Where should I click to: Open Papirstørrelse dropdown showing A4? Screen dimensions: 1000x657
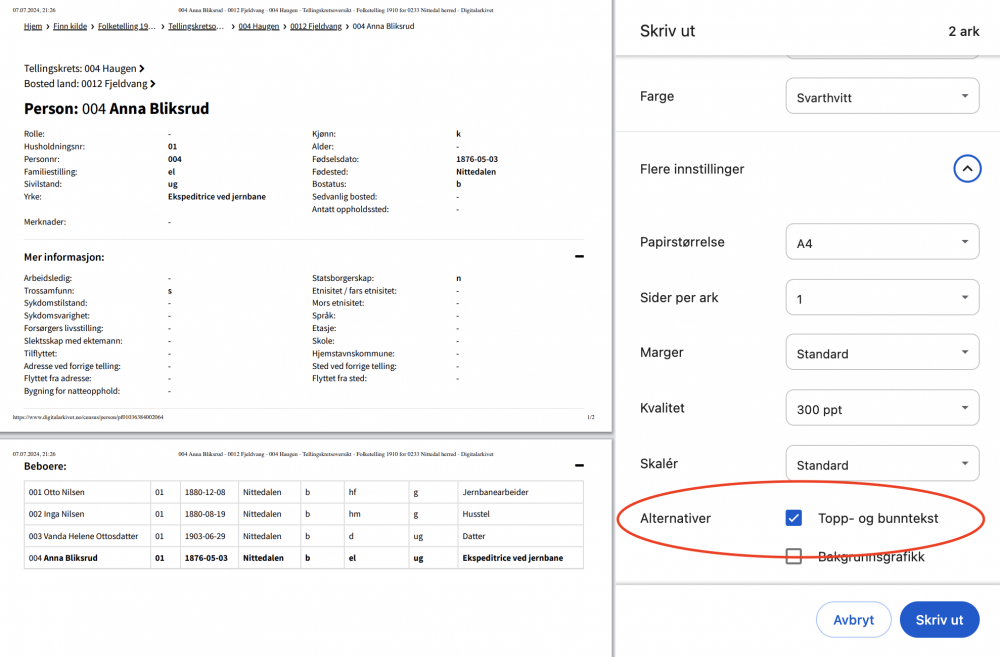pyautogui.click(x=882, y=242)
